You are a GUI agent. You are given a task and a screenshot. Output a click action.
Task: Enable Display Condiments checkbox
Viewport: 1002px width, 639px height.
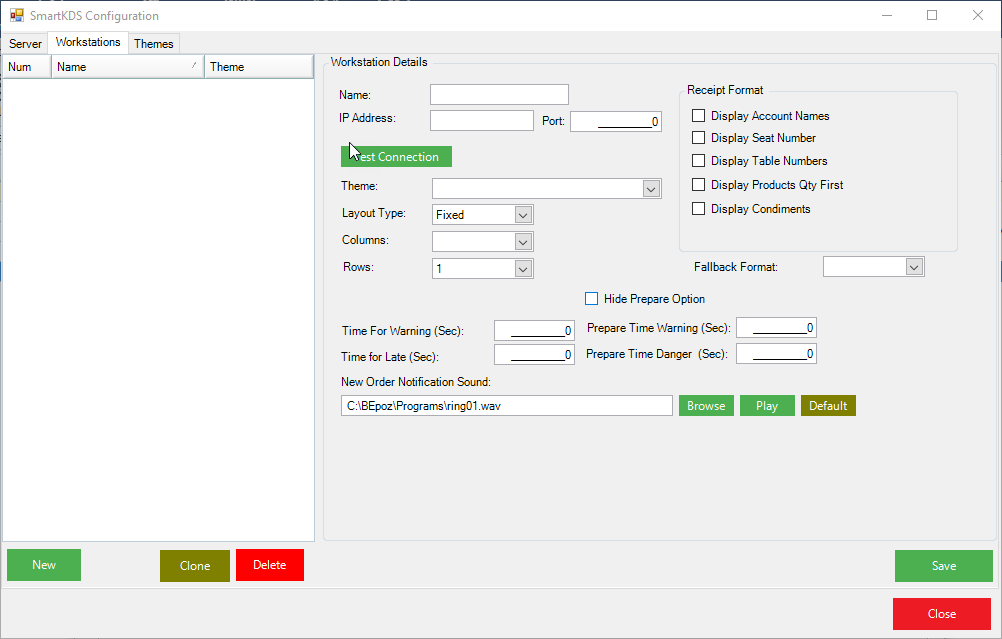pos(698,208)
